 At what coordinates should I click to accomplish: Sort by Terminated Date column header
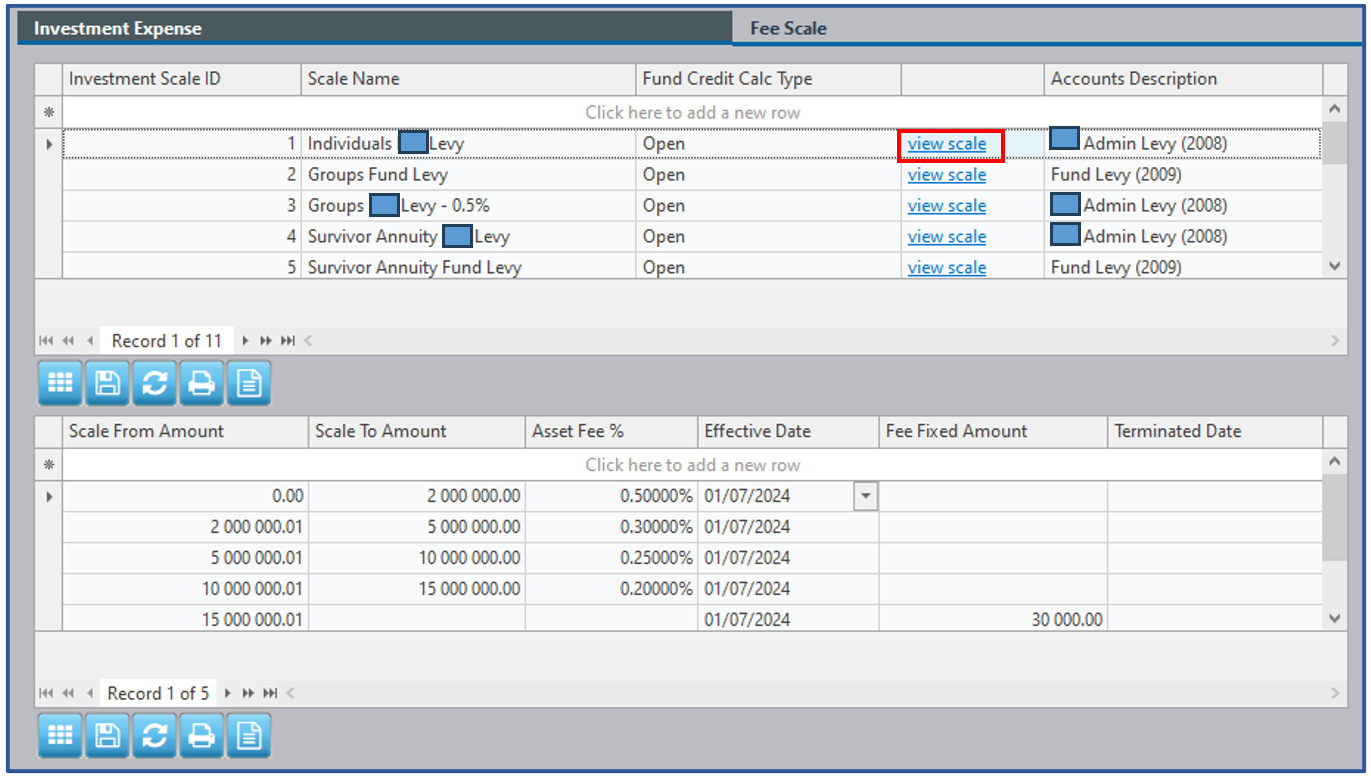pyautogui.click(x=1215, y=431)
